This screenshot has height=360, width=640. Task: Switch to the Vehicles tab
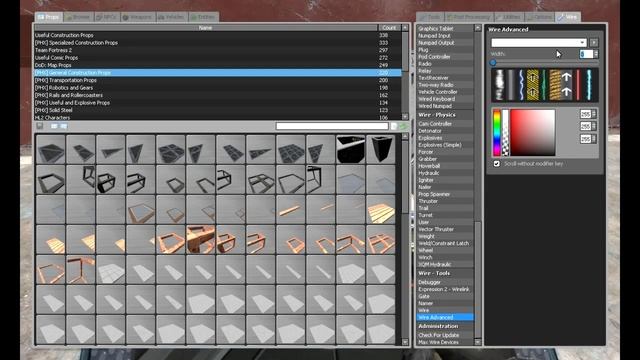(171, 17)
